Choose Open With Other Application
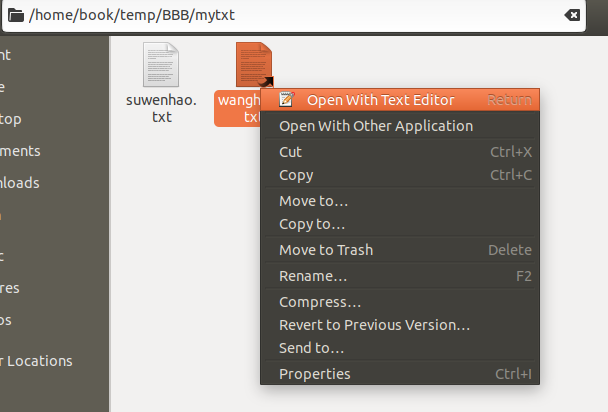 pos(400,126)
